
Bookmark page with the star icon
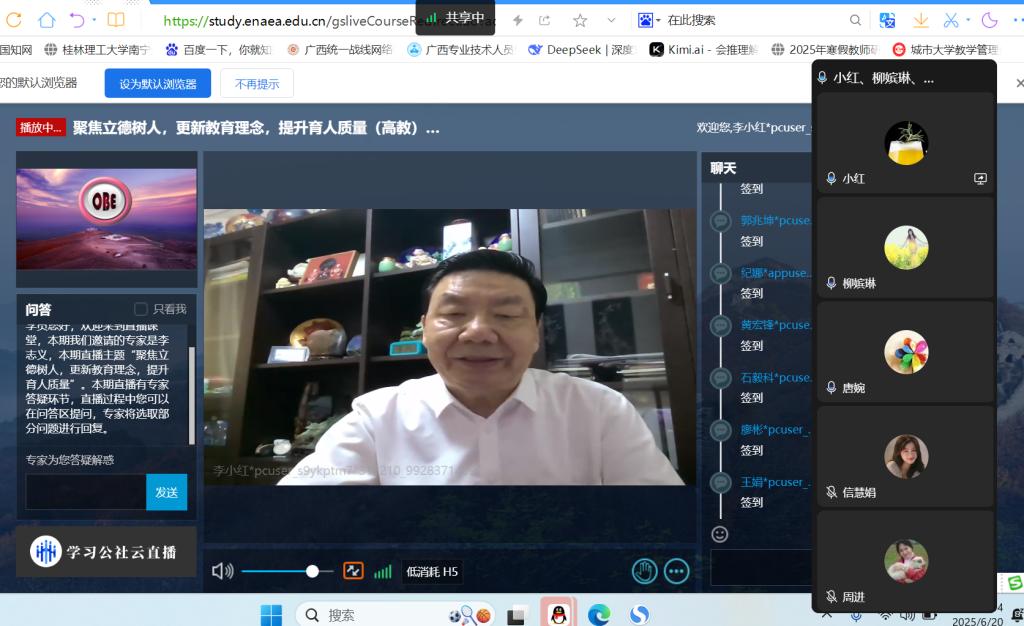click(x=580, y=20)
